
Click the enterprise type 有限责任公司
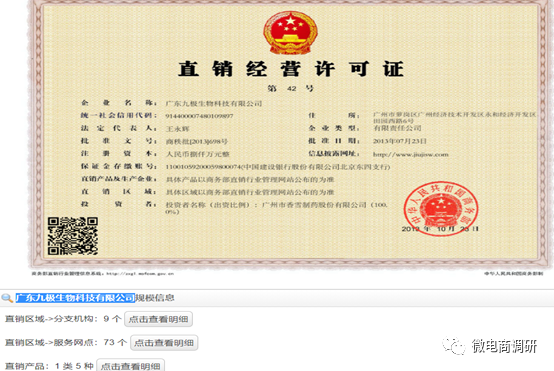[x=397, y=128]
